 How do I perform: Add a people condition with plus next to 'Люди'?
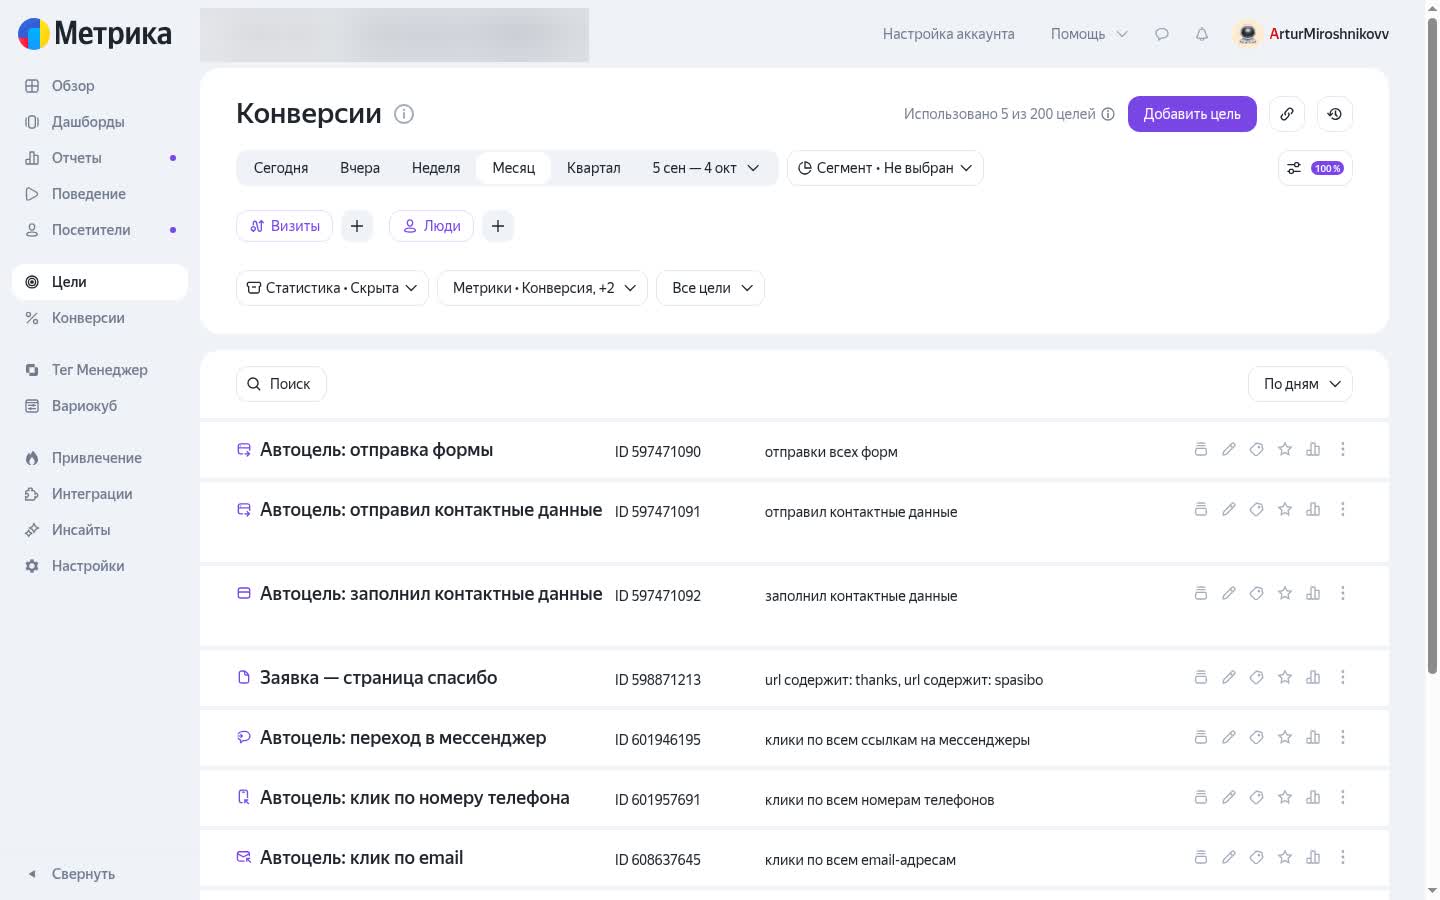coord(498,226)
